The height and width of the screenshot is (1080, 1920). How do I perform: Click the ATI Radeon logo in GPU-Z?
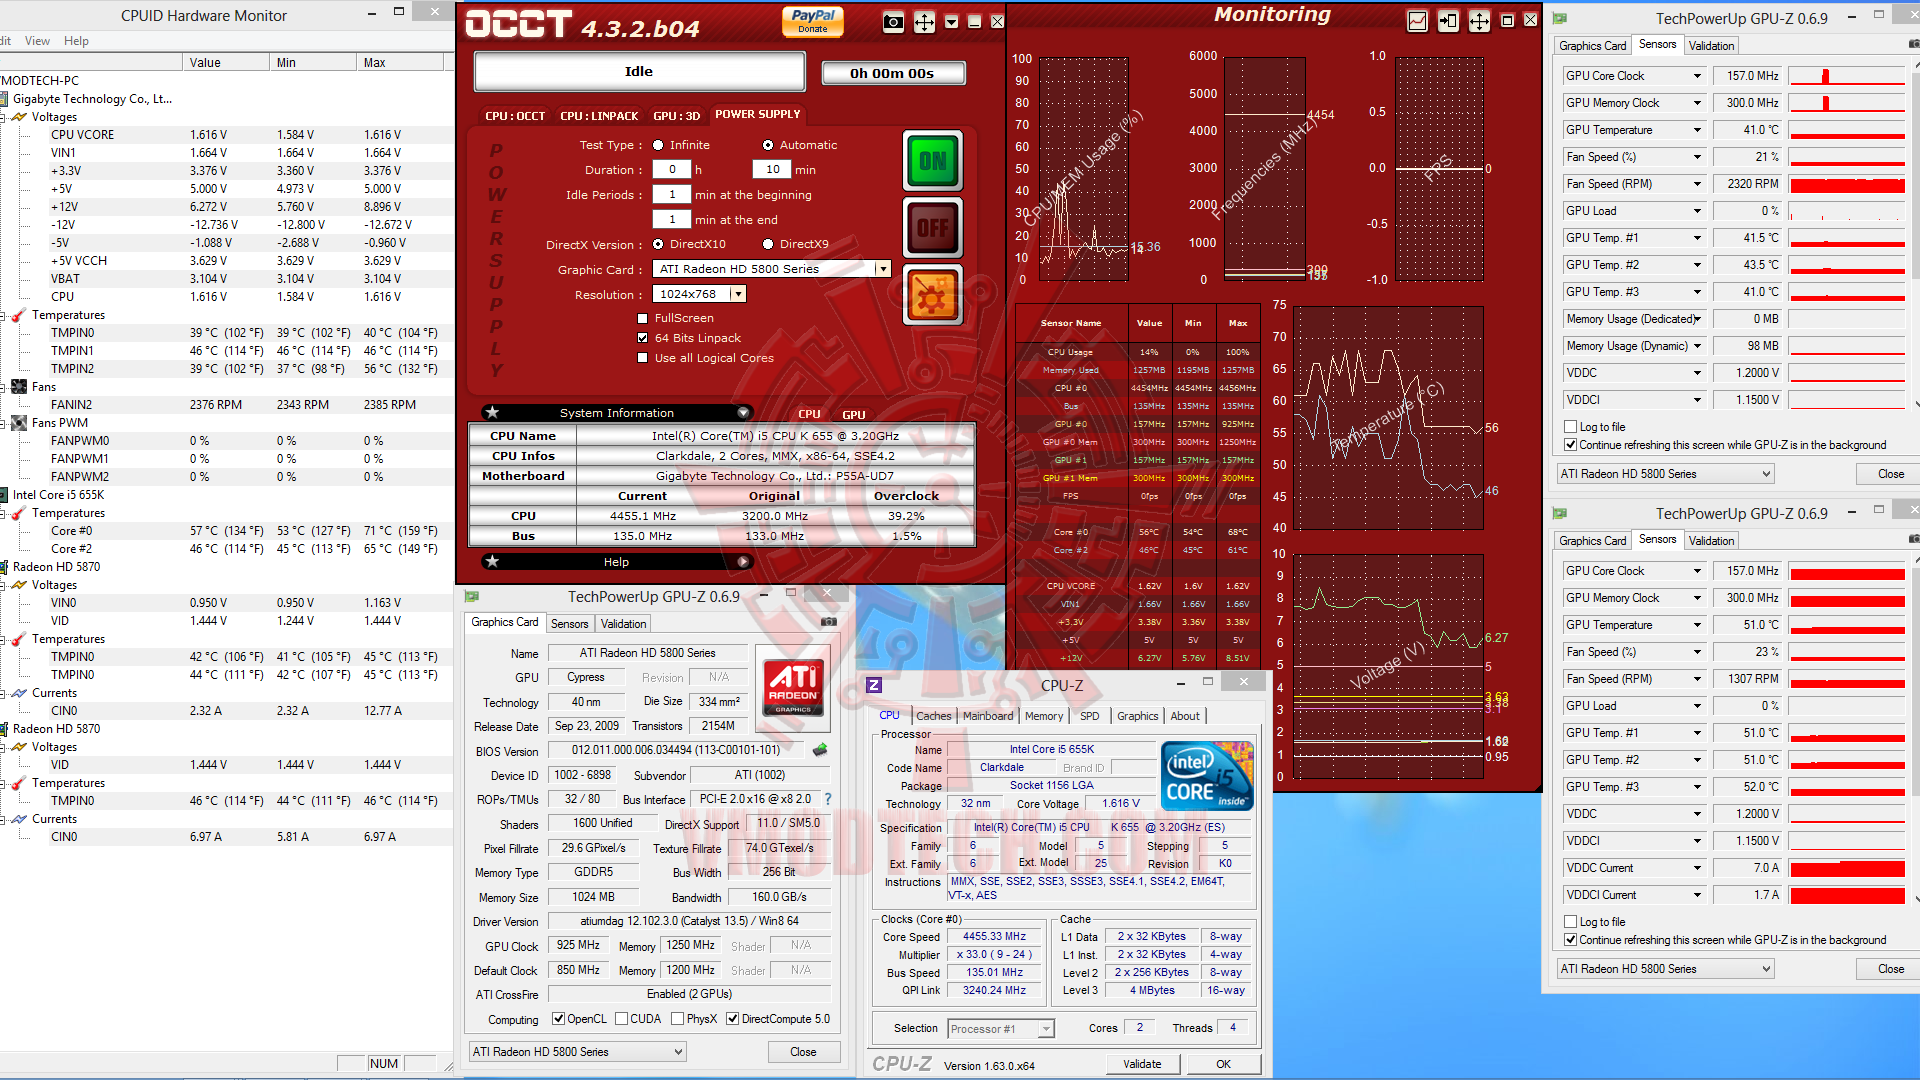(792, 688)
